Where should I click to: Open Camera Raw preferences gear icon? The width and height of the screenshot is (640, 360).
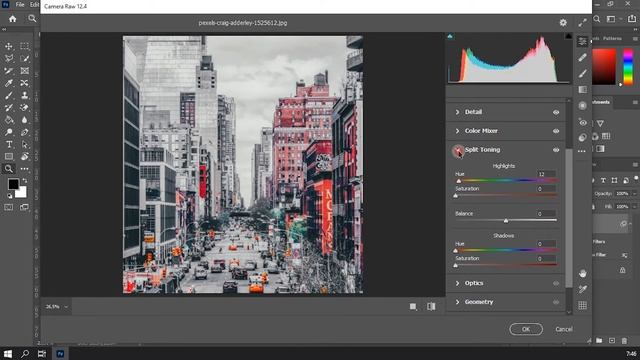(563, 23)
